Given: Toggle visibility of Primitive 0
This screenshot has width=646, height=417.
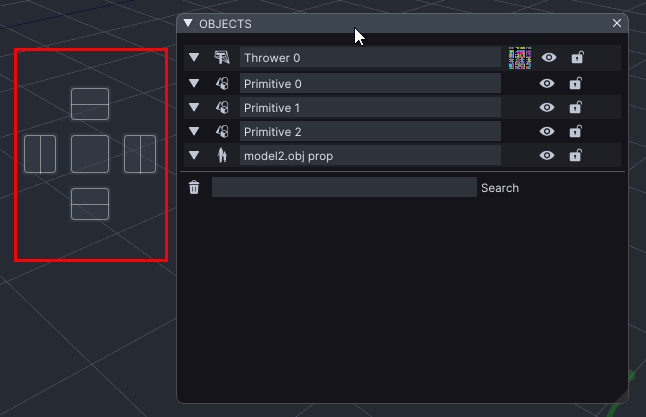Looking at the screenshot, I should pos(547,83).
